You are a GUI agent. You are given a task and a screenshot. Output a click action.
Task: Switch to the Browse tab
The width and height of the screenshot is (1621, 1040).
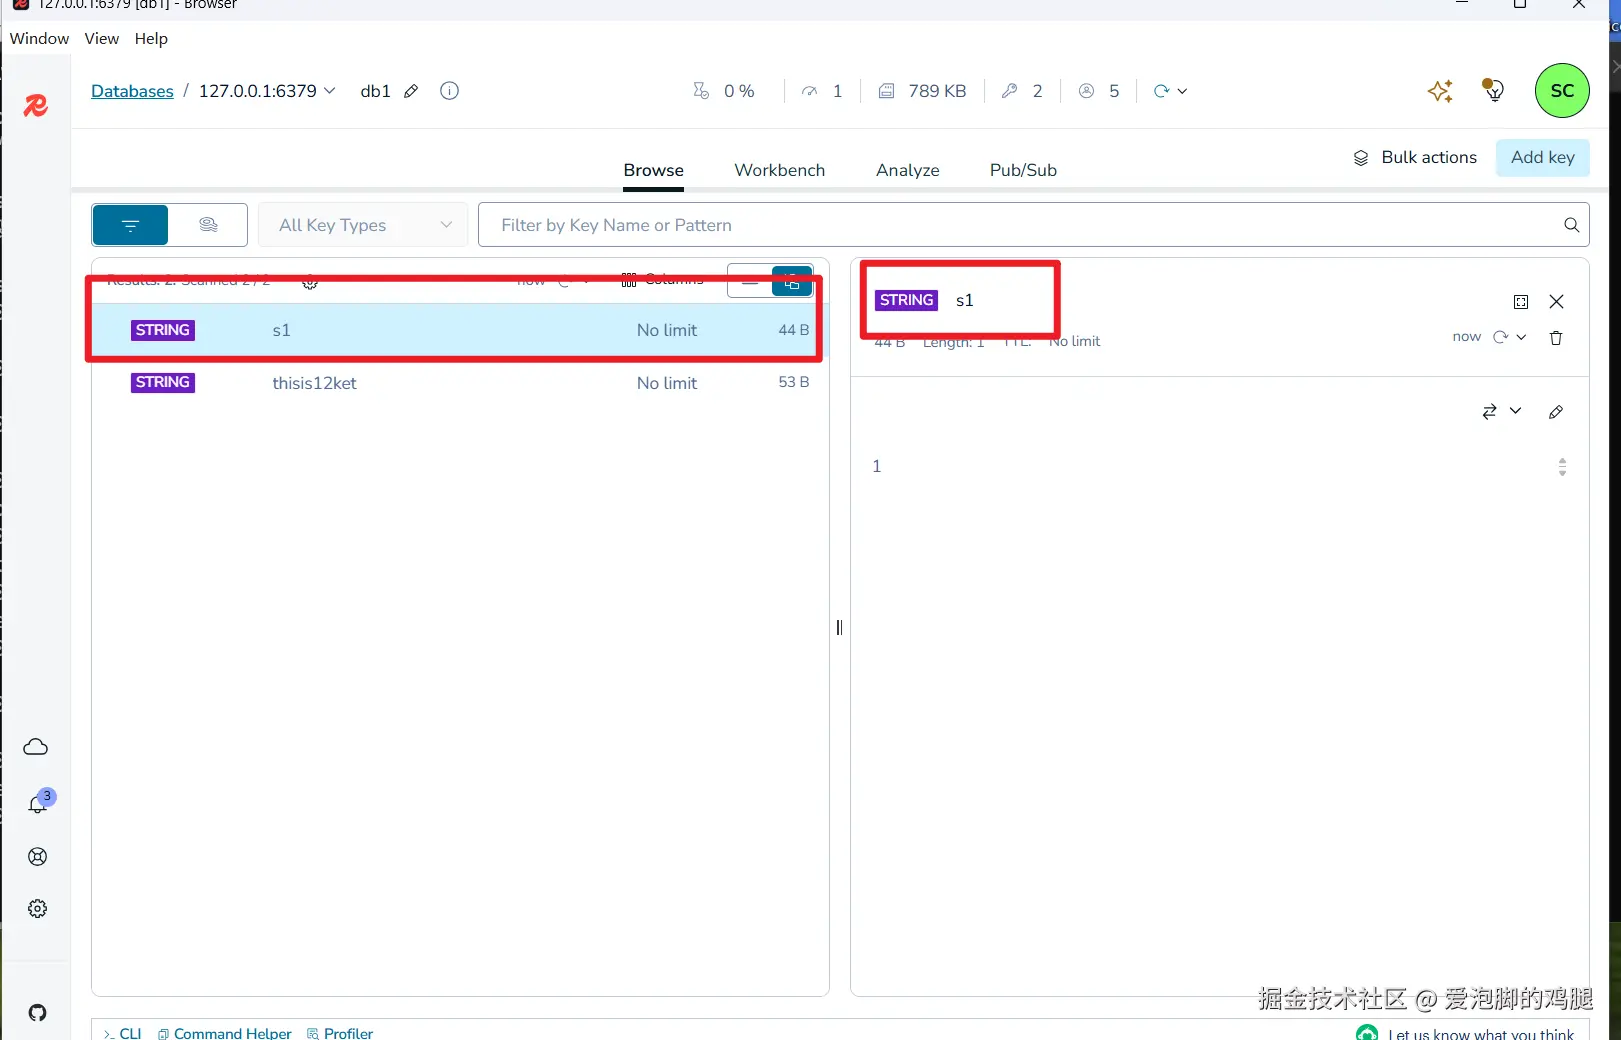pos(654,170)
